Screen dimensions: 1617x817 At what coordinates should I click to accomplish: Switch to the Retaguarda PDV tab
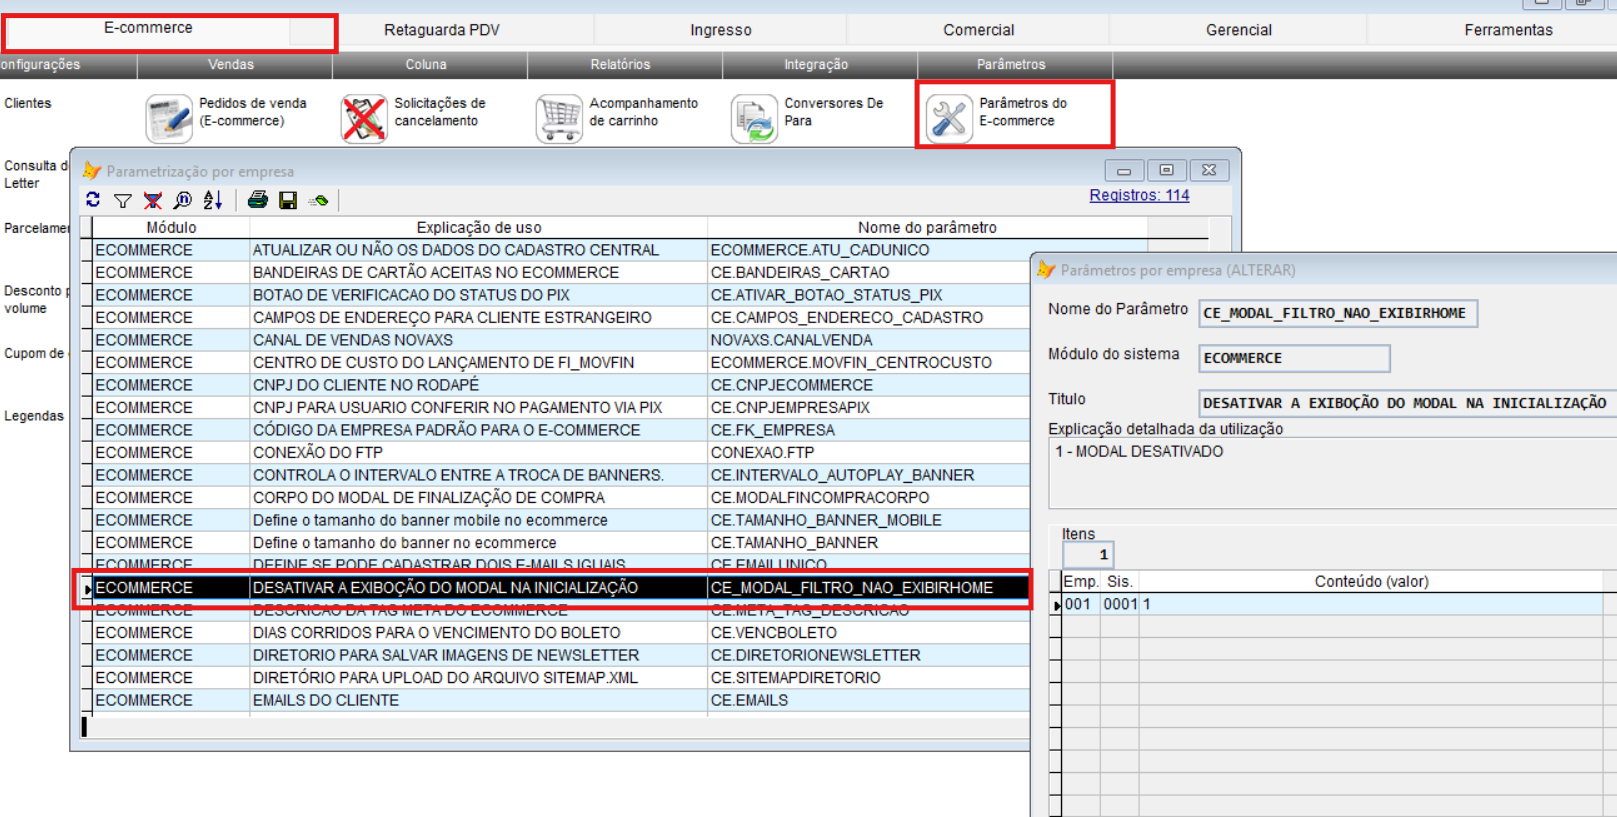point(441,30)
